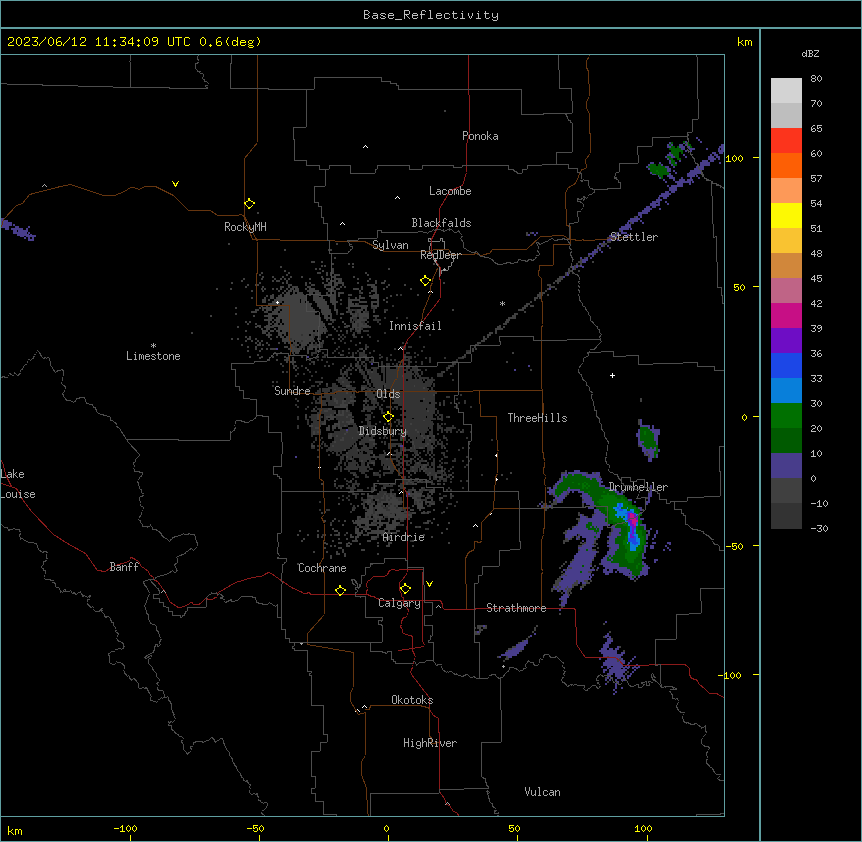This screenshot has height=842, width=862.
Task: Click the magenta storm core near Drumheller
Action: click(633, 519)
